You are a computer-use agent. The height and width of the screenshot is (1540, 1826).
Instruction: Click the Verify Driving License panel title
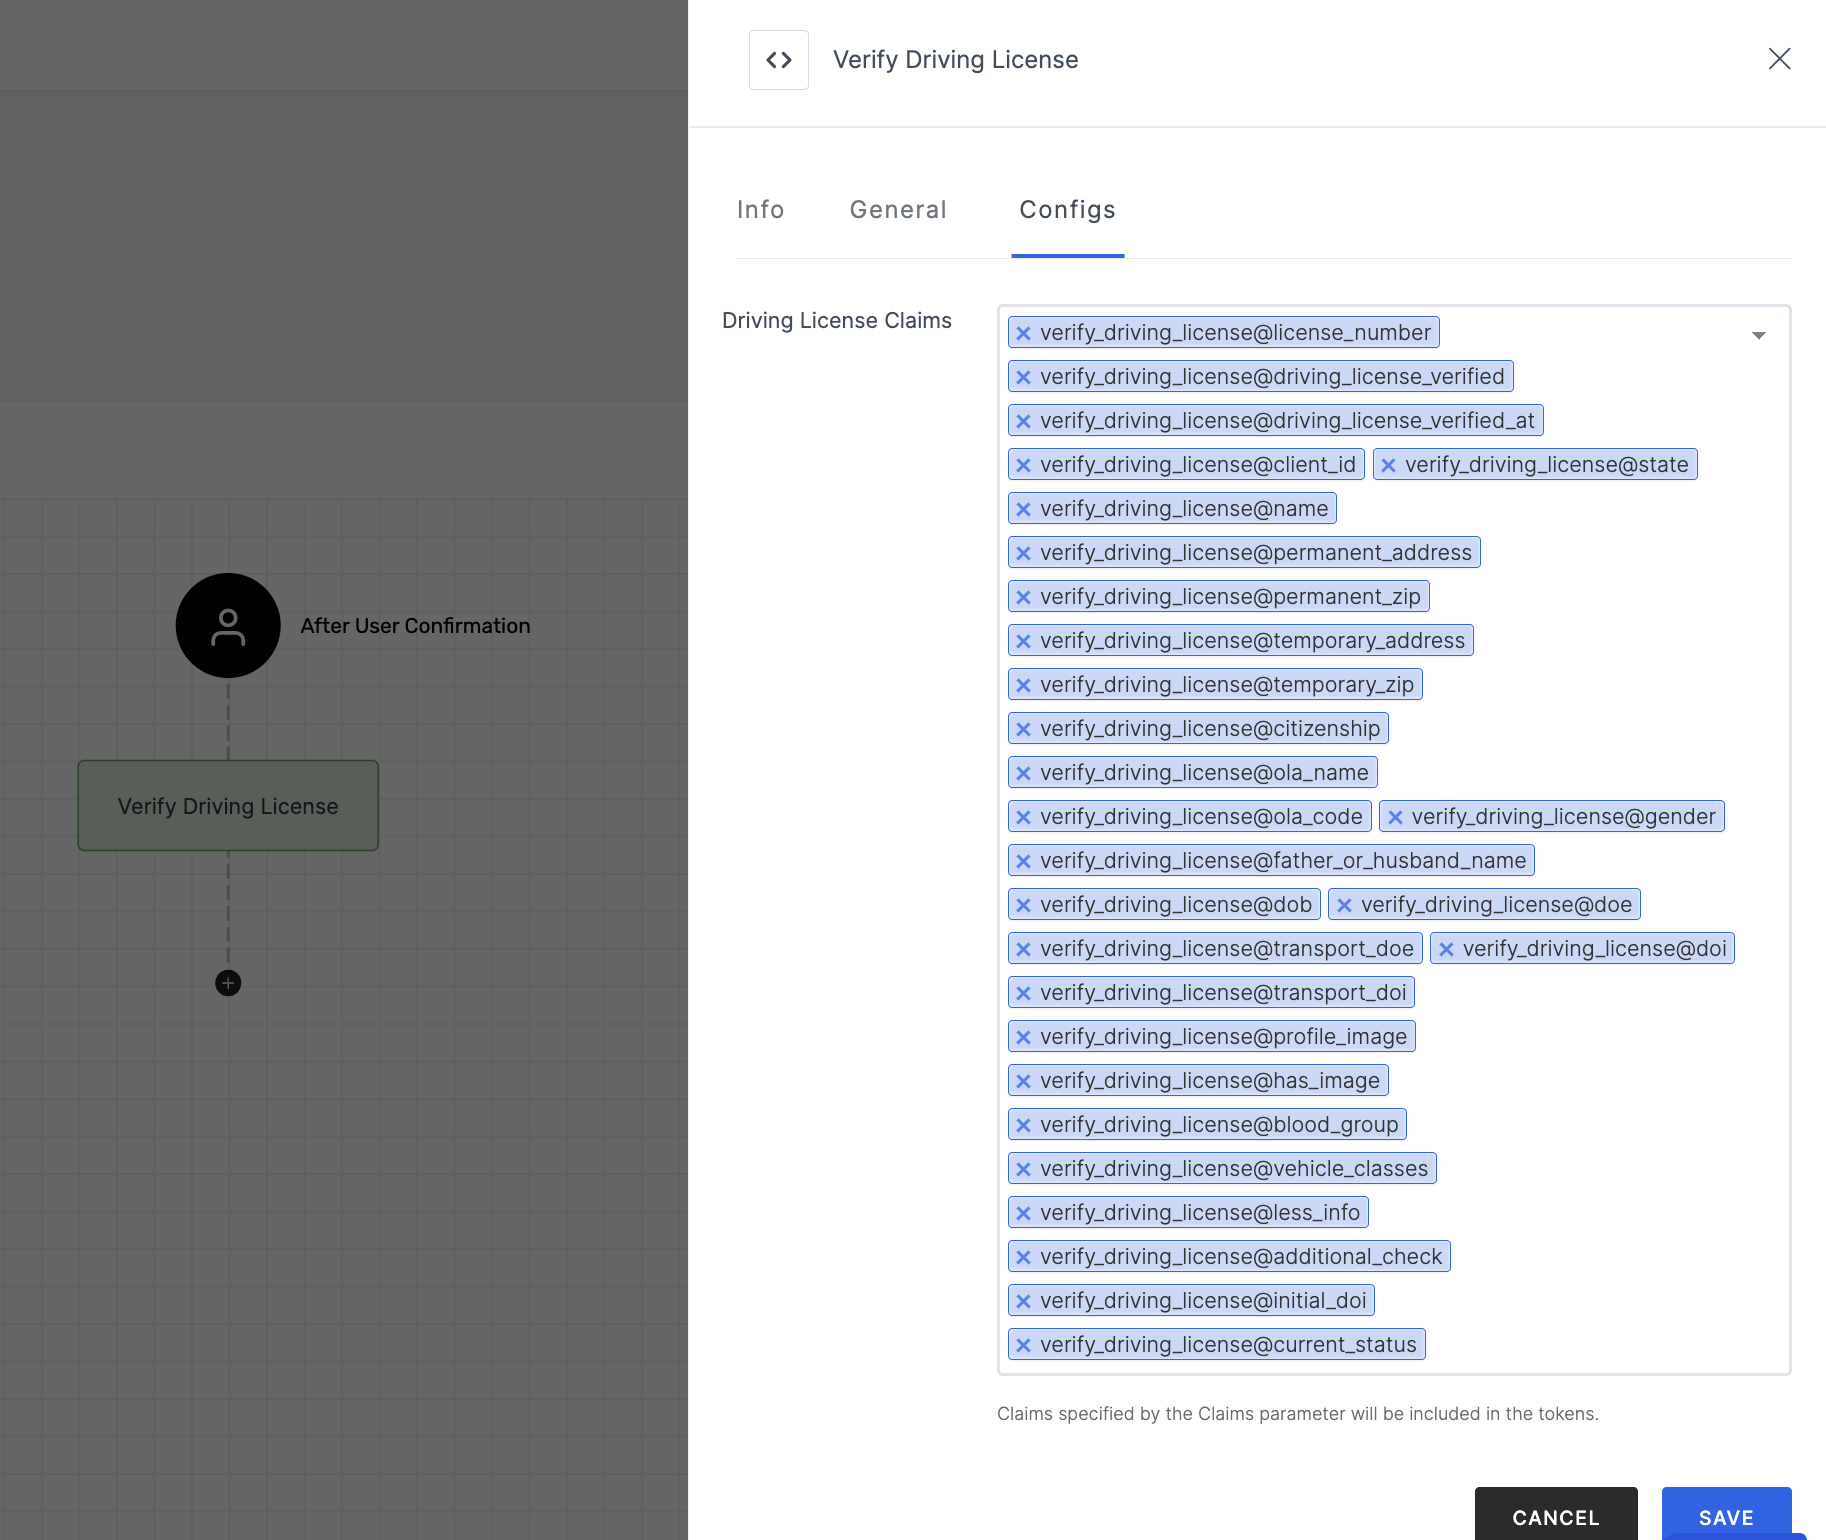coord(955,60)
